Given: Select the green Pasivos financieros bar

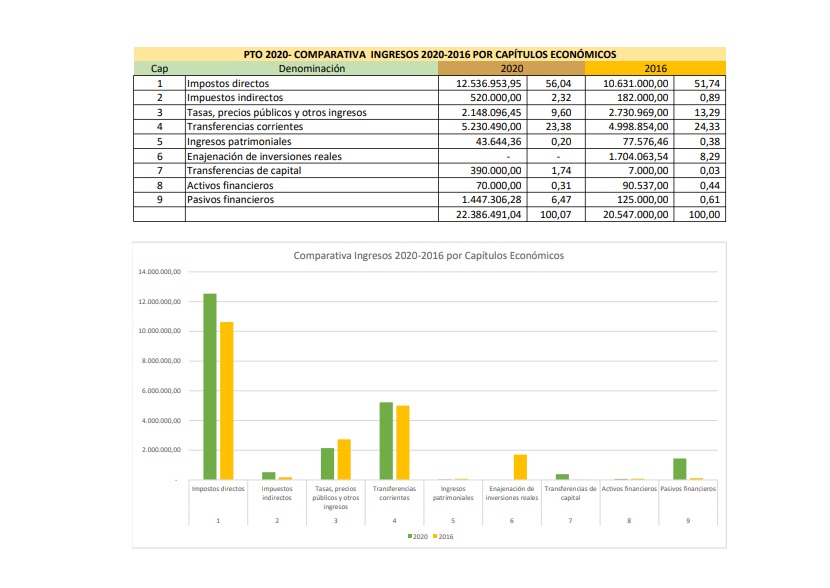Looking at the screenshot, I should tap(678, 469).
